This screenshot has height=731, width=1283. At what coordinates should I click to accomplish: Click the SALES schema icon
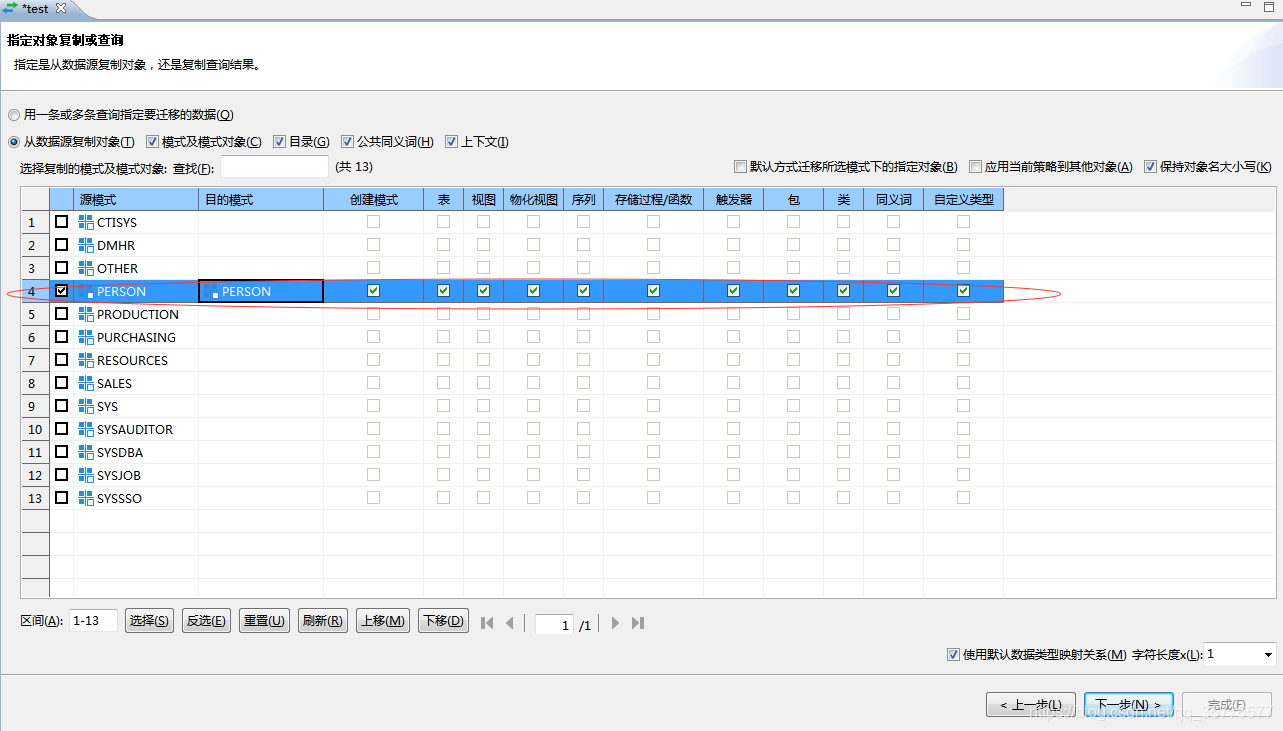point(86,383)
